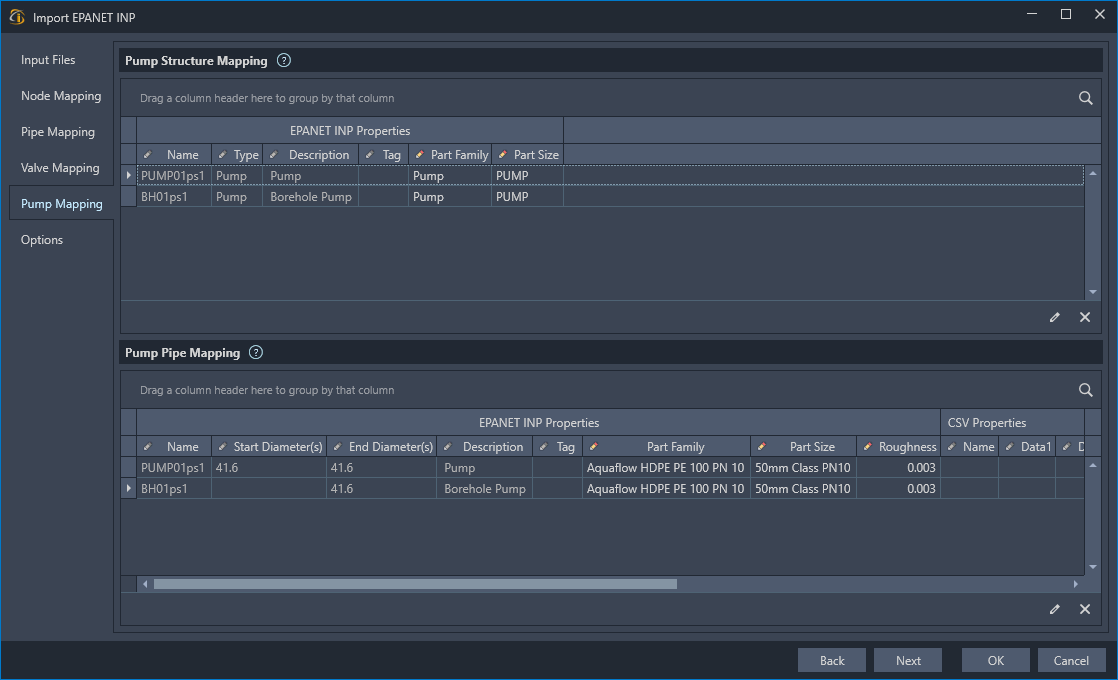
Task: Open help for Pump Pipe Mapping
Action: [x=256, y=352]
